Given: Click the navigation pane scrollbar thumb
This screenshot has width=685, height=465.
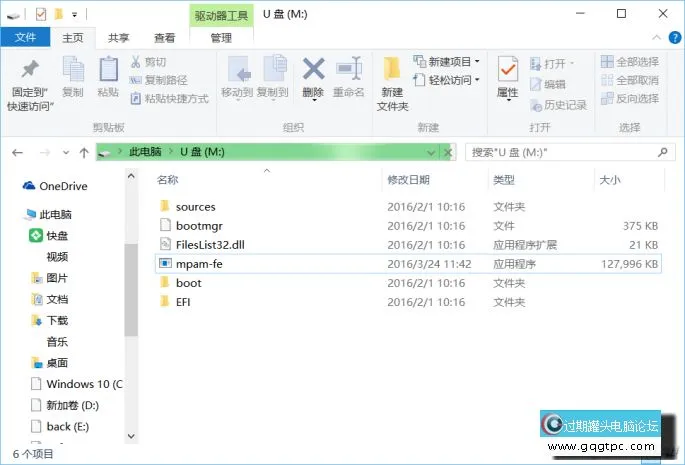Looking at the screenshot, I should tap(131, 290).
